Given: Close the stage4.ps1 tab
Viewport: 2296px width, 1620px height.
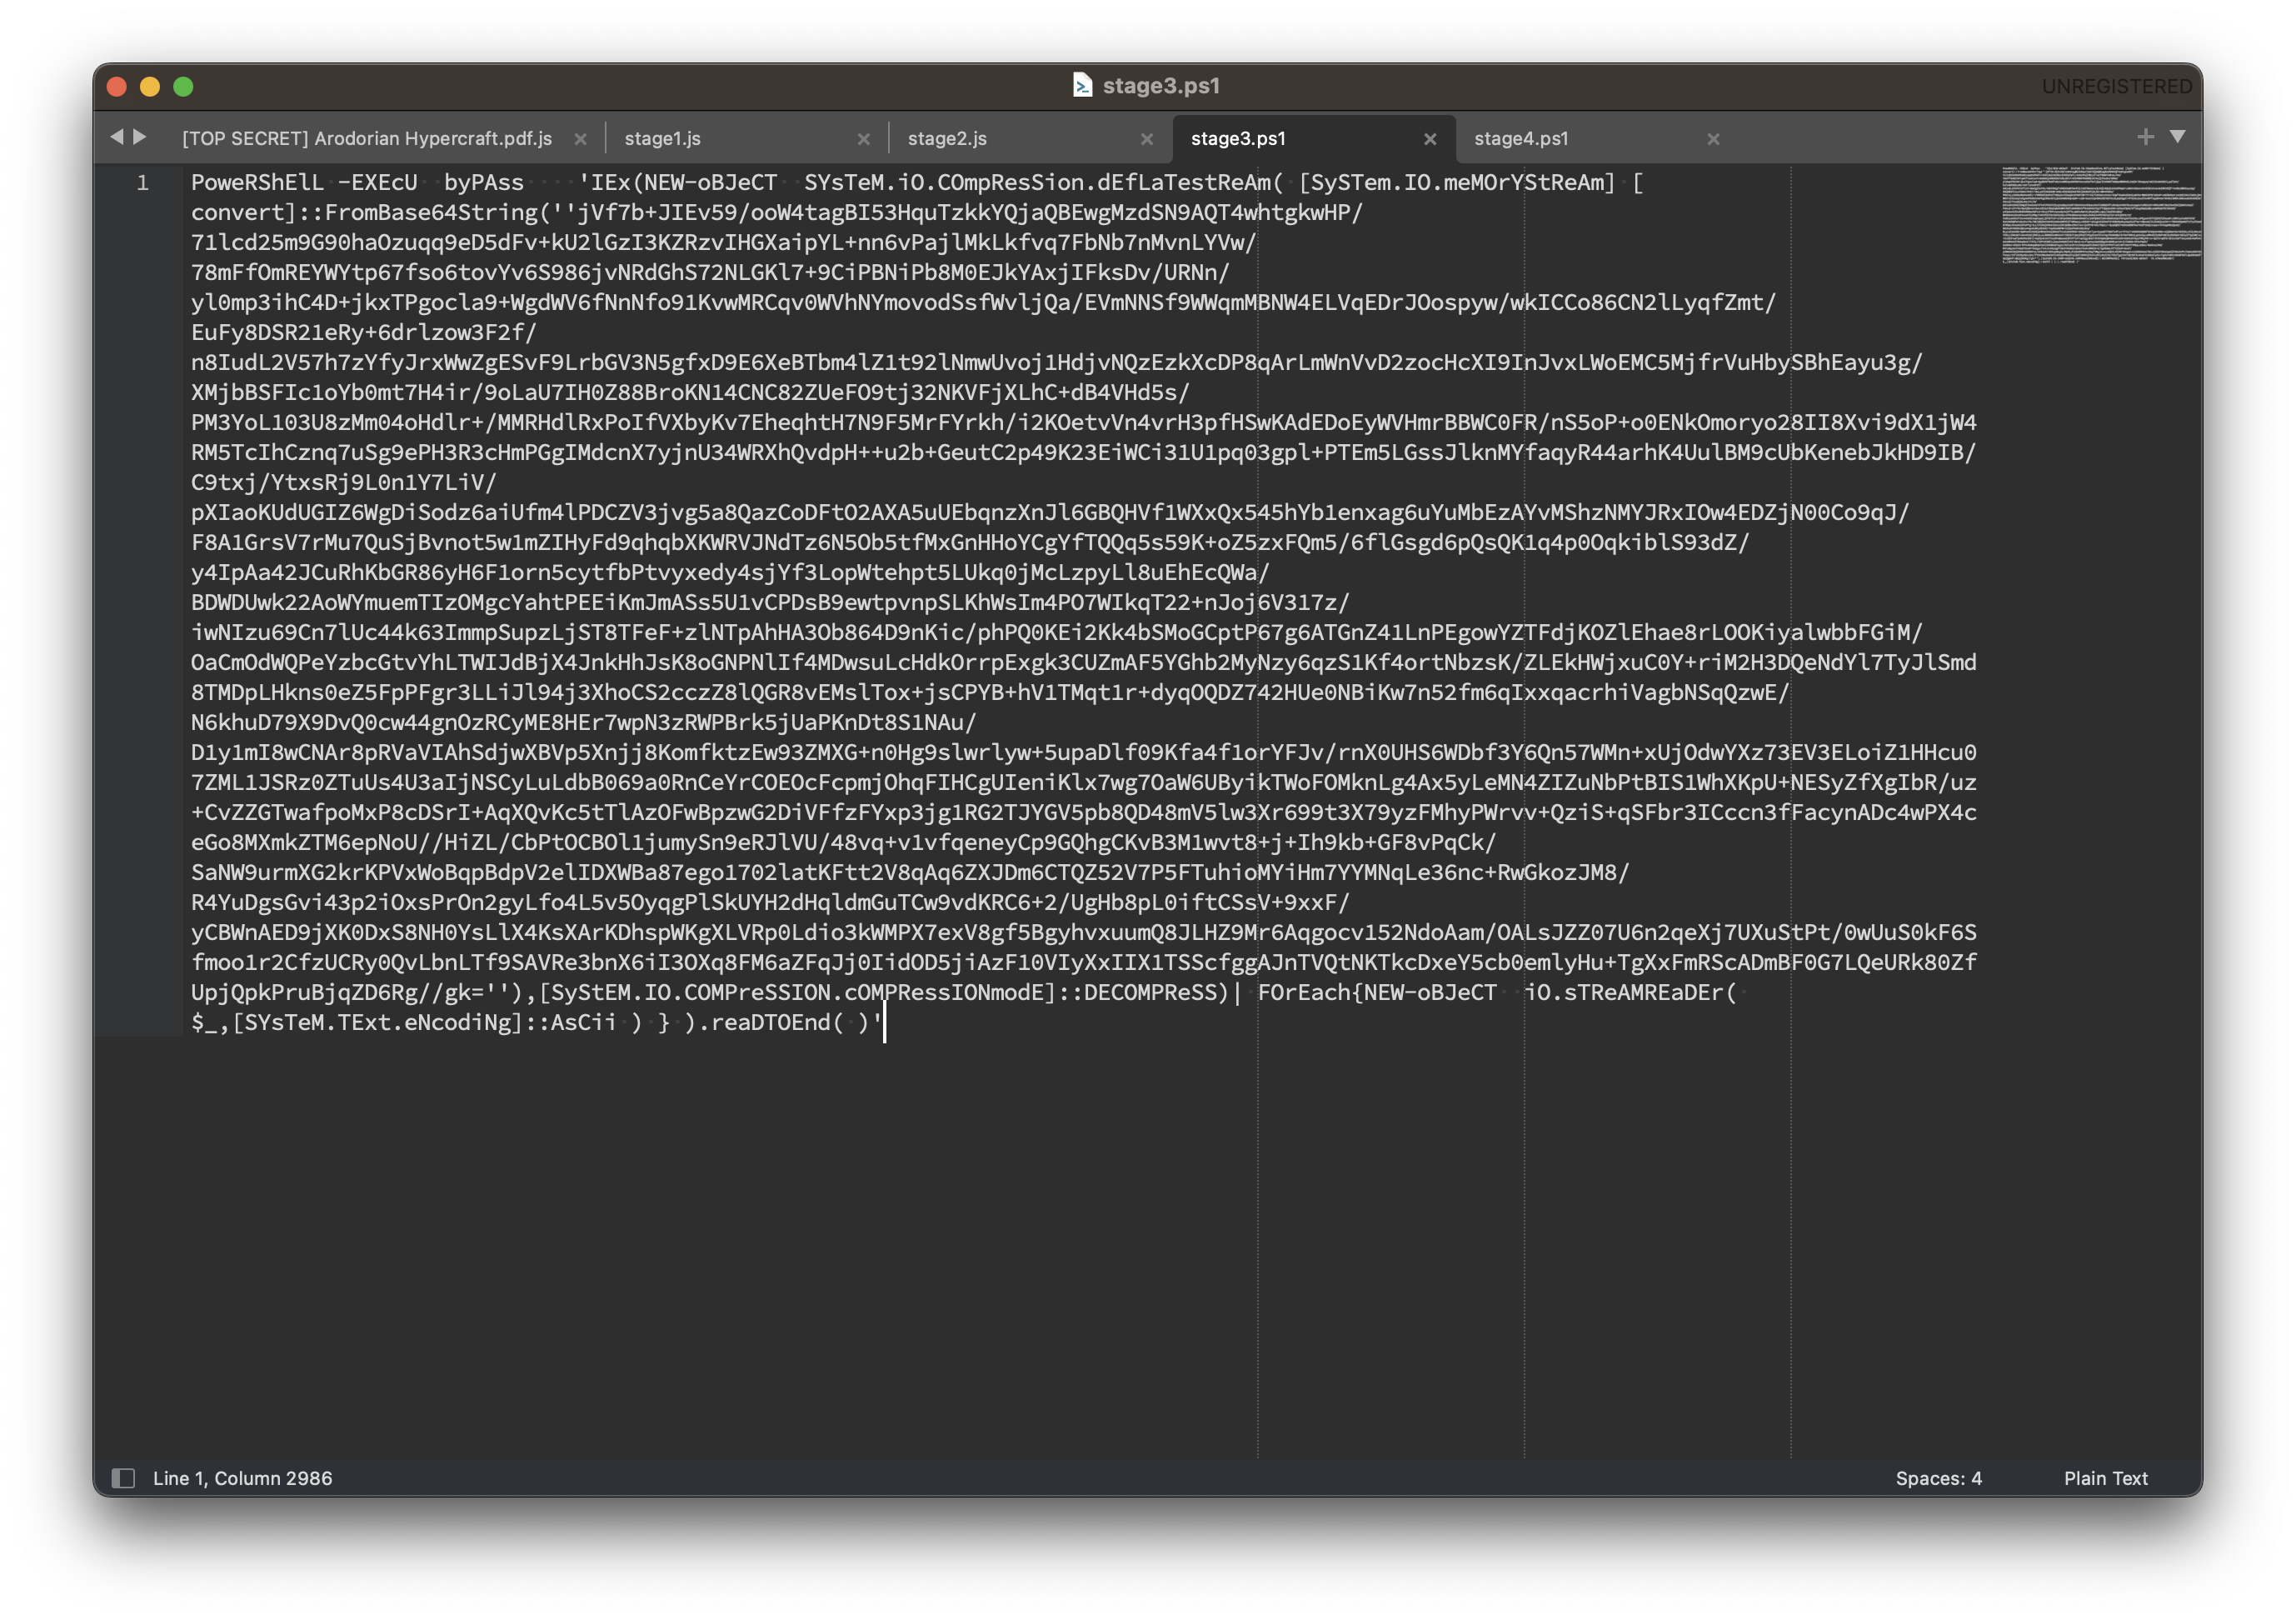Looking at the screenshot, I should point(1713,139).
